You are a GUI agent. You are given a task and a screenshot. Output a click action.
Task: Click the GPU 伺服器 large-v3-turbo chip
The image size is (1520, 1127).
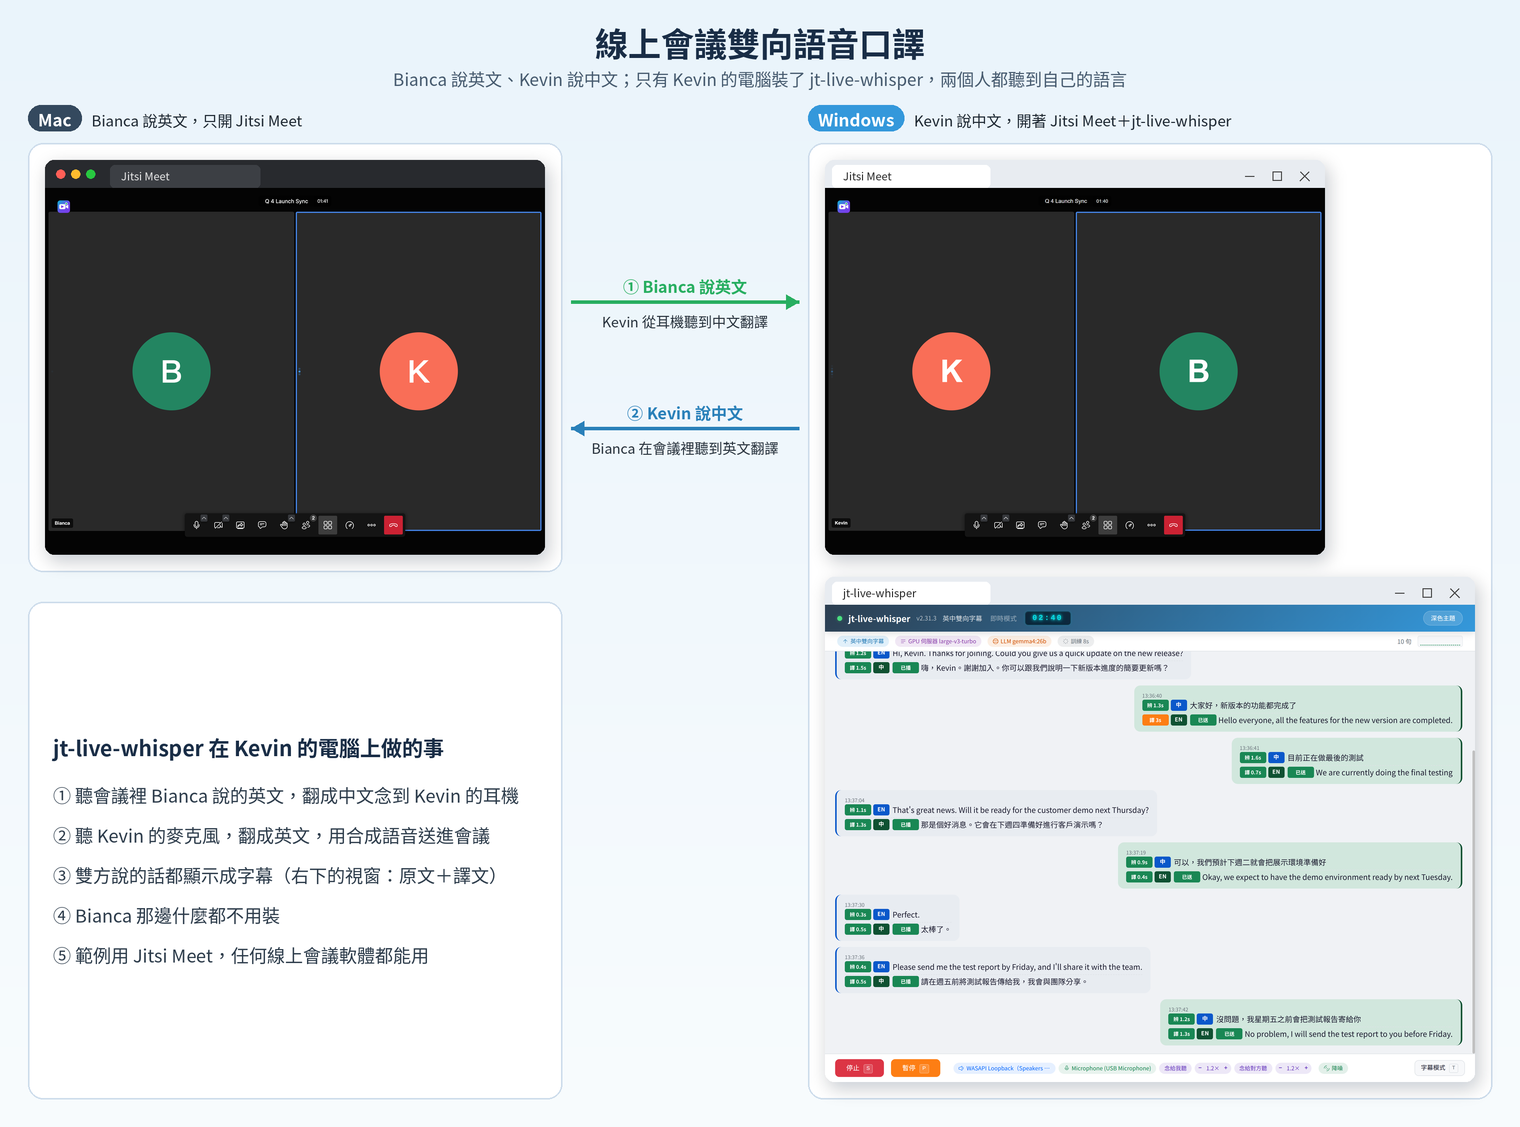pos(939,641)
